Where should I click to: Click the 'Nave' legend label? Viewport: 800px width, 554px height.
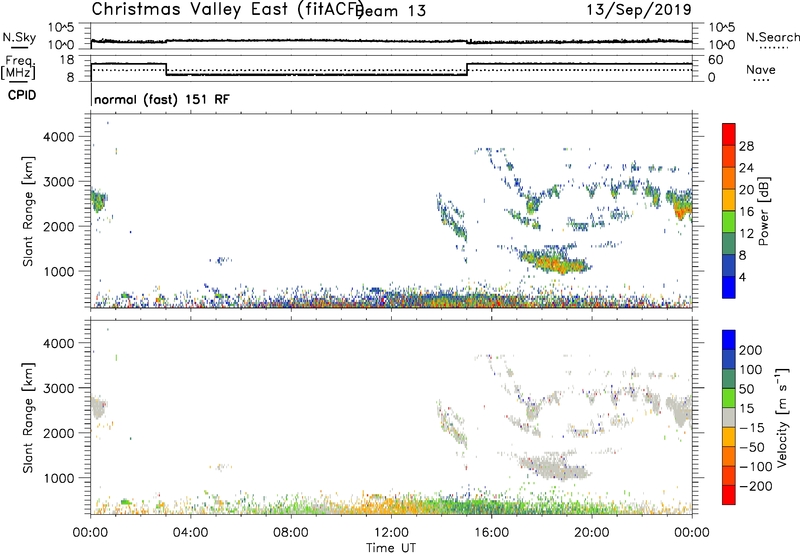[x=761, y=70]
